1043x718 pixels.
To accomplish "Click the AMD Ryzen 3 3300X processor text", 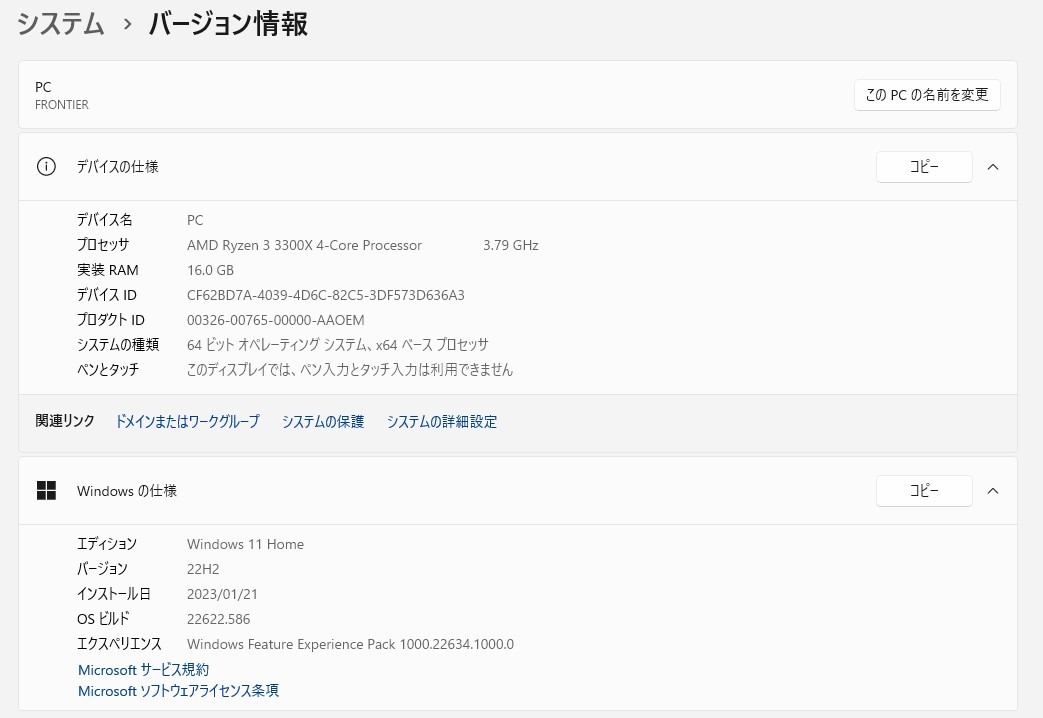I will click(x=304, y=245).
